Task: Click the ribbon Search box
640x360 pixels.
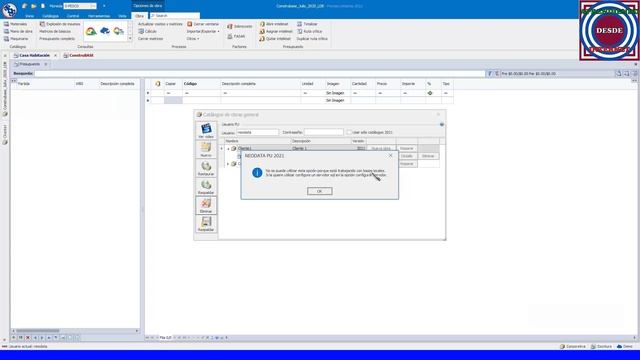Action: pyautogui.click(x=175, y=16)
